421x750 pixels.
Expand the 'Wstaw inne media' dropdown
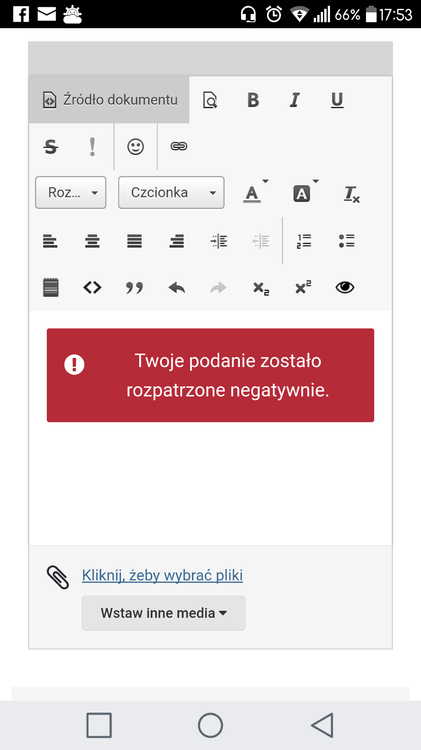pyautogui.click(x=164, y=613)
